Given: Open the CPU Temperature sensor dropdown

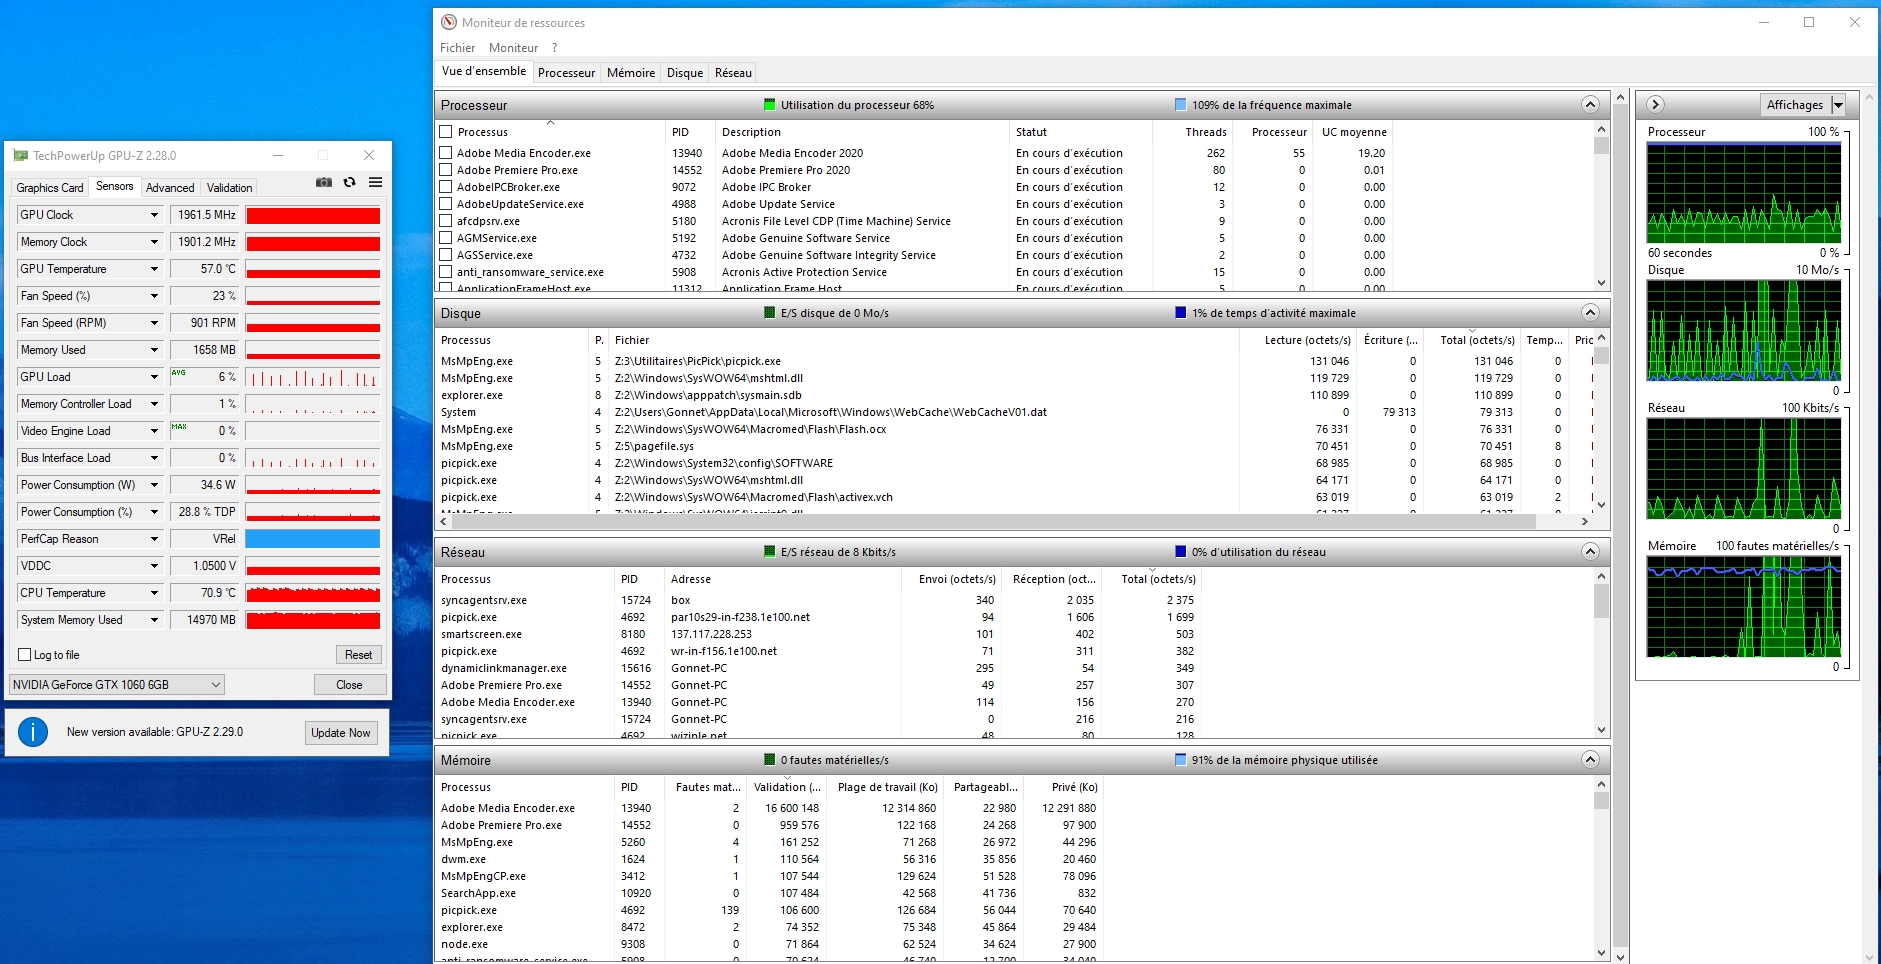Looking at the screenshot, I should (x=154, y=593).
